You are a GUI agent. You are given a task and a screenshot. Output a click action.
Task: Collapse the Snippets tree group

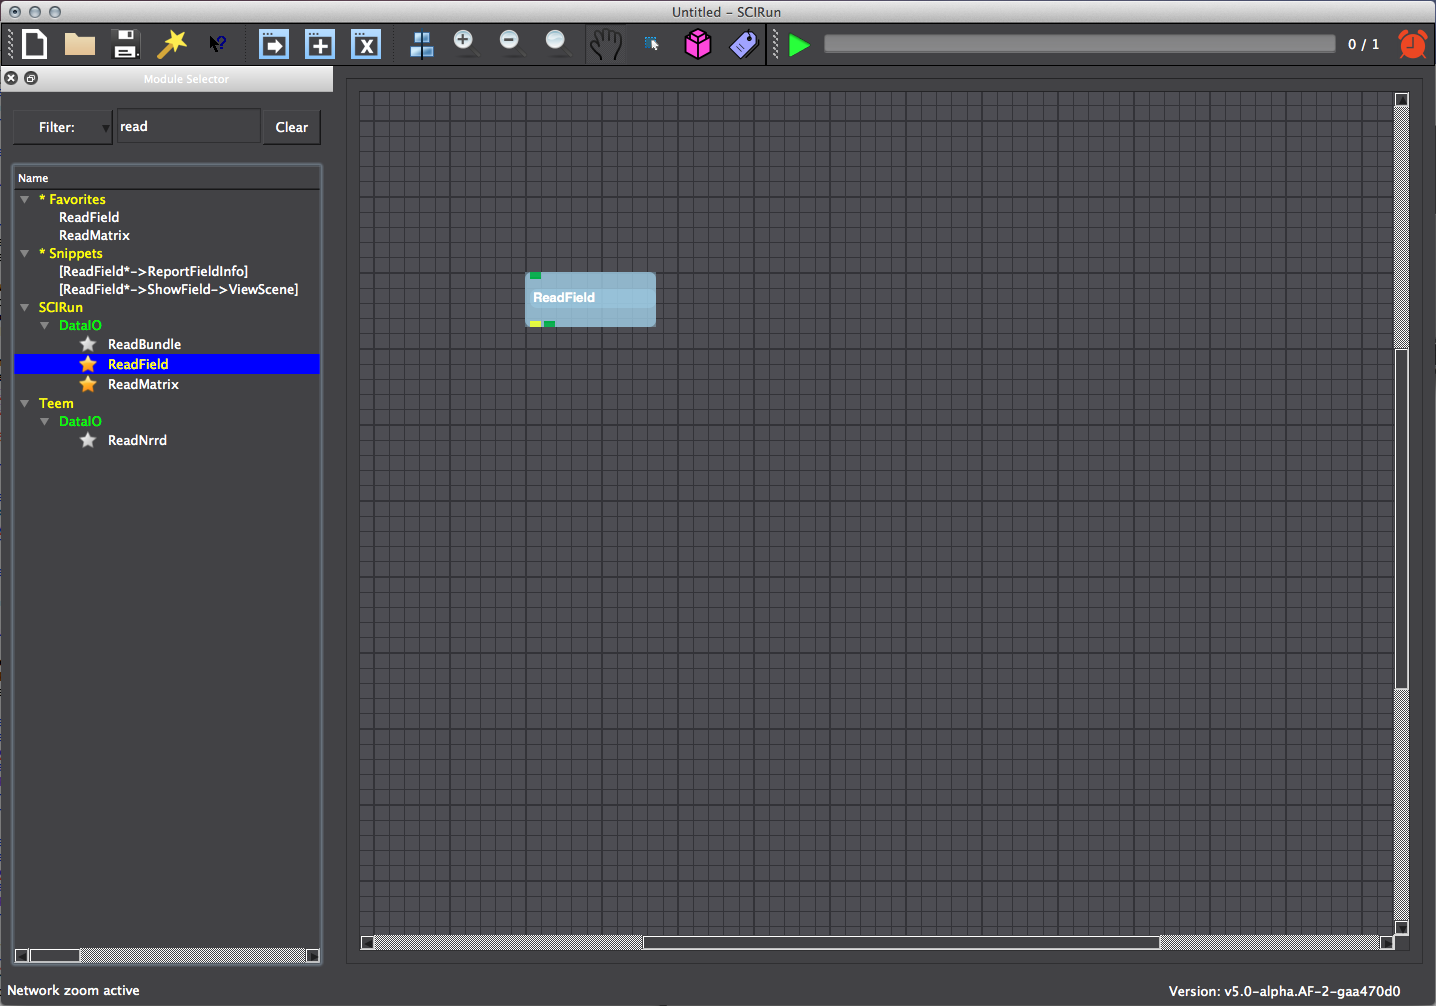[x=25, y=253]
